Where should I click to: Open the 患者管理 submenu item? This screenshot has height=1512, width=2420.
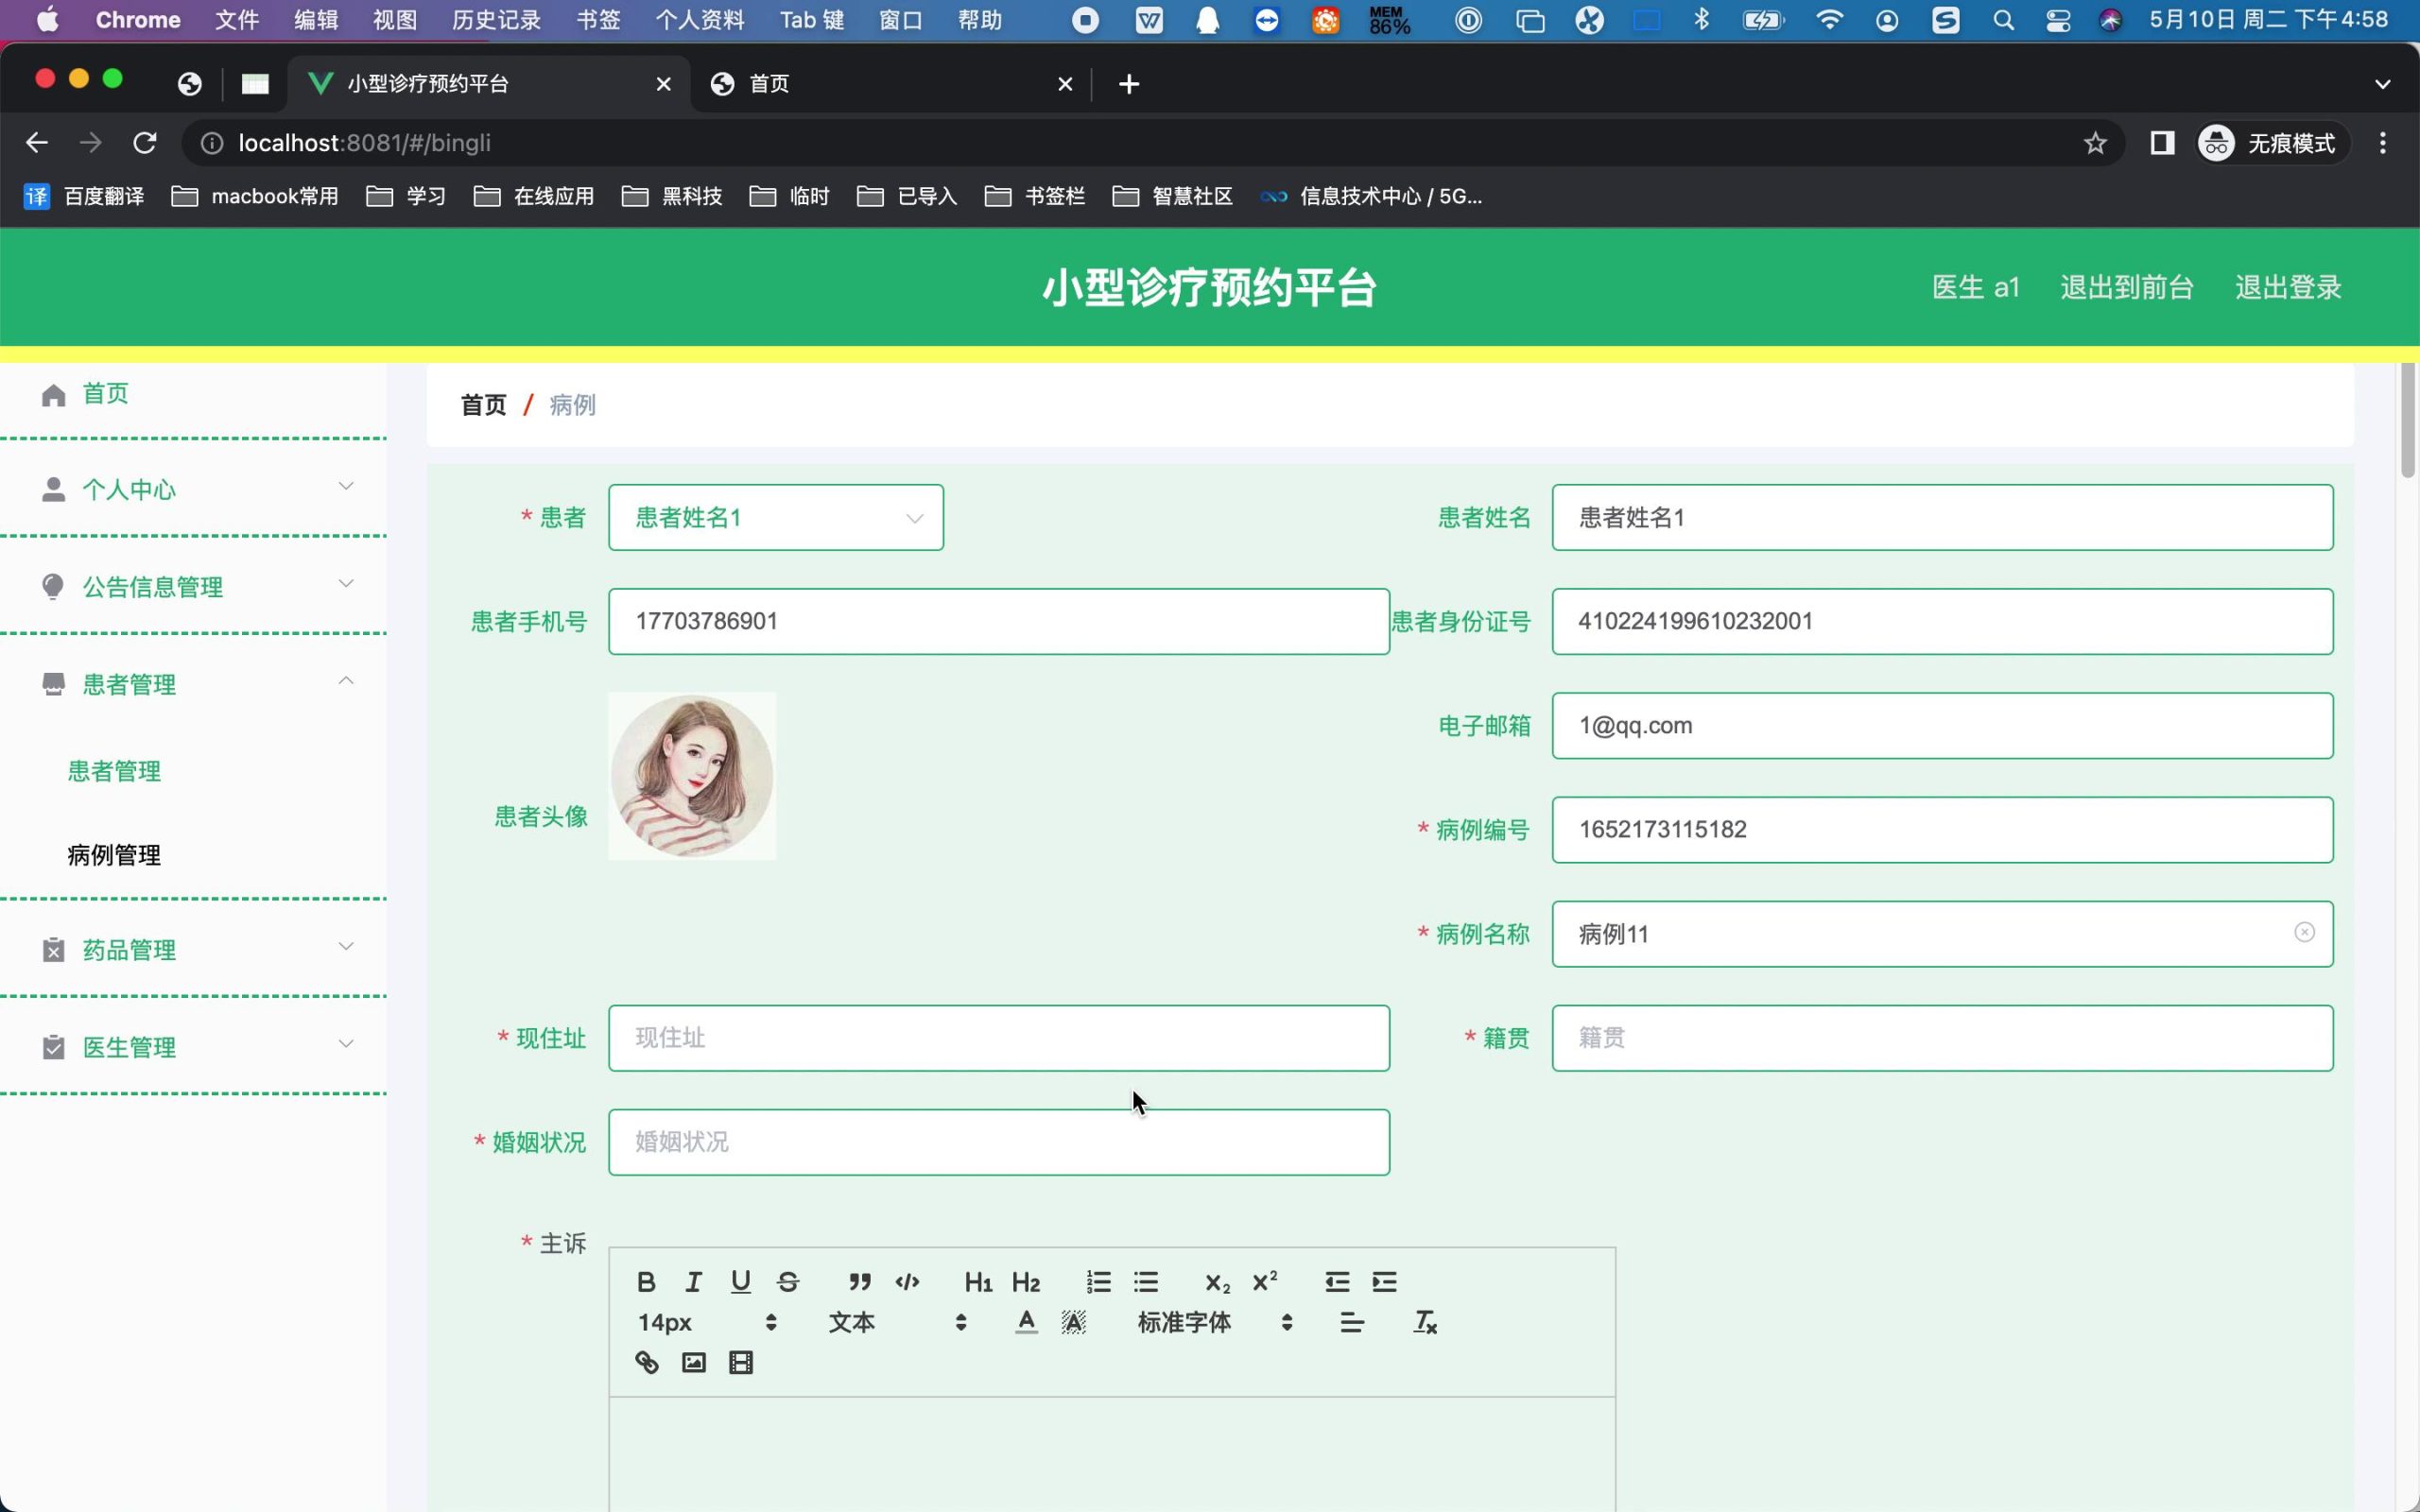pos(114,771)
